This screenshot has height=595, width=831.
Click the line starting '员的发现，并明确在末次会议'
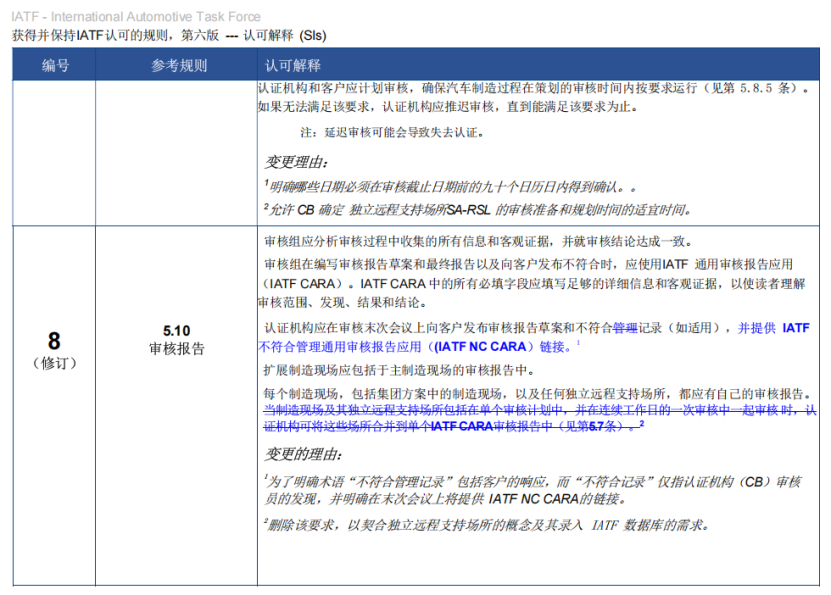coord(446,499)
